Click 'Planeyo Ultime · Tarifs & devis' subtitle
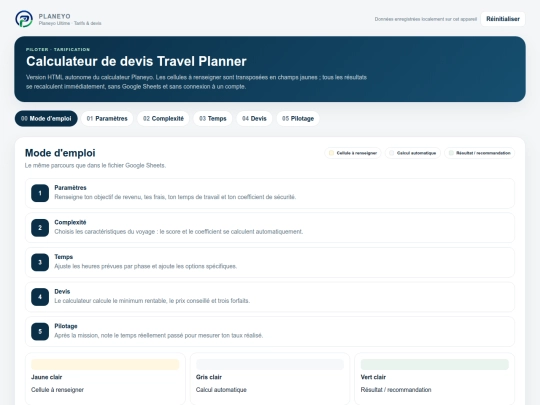 coord(70,23)
